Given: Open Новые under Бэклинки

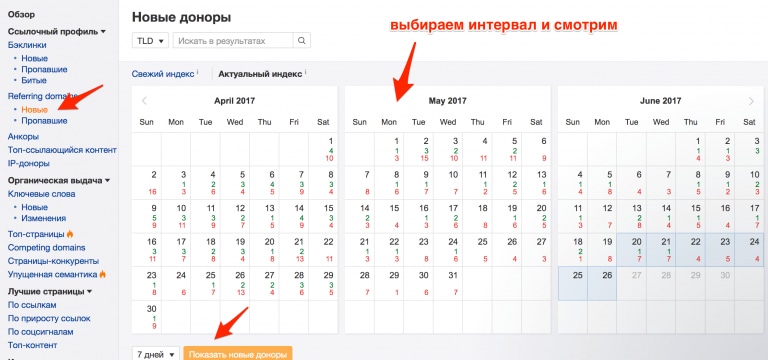Looking at the screenshot, I should (x=34, y=58).
